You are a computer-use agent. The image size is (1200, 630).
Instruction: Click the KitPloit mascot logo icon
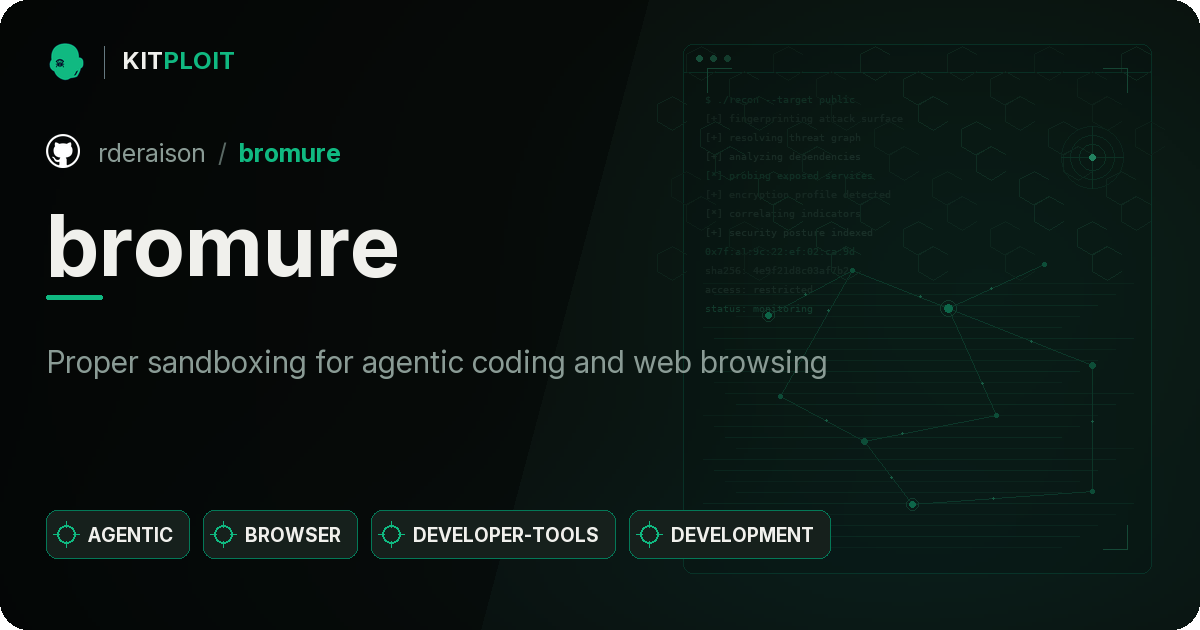(66, 61)
